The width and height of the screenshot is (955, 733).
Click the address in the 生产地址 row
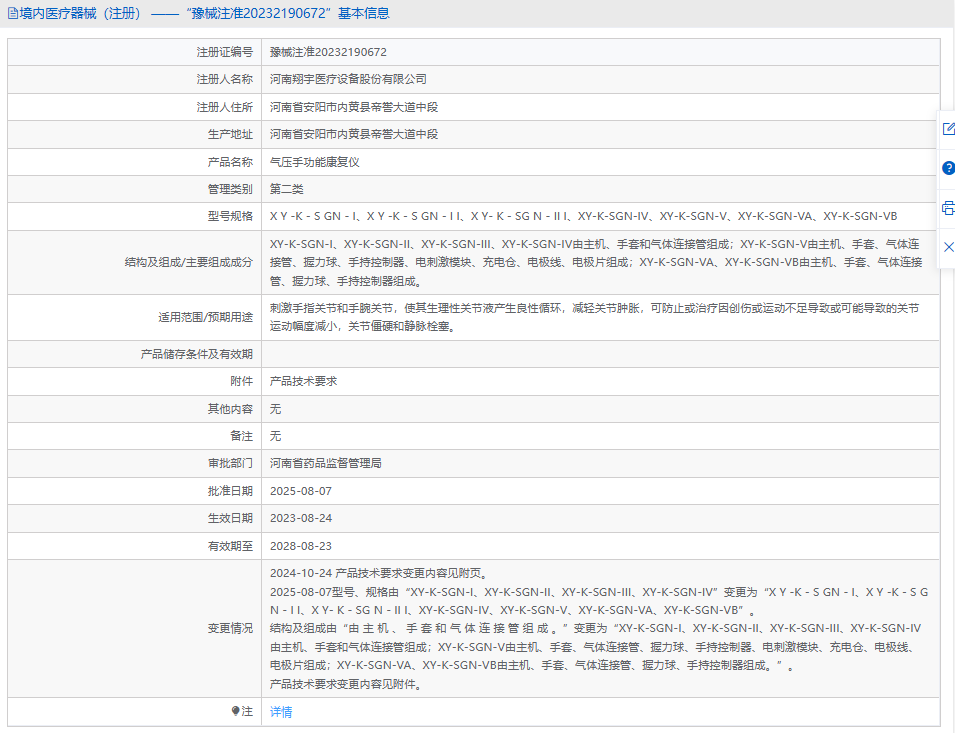(x=354, y=134)
